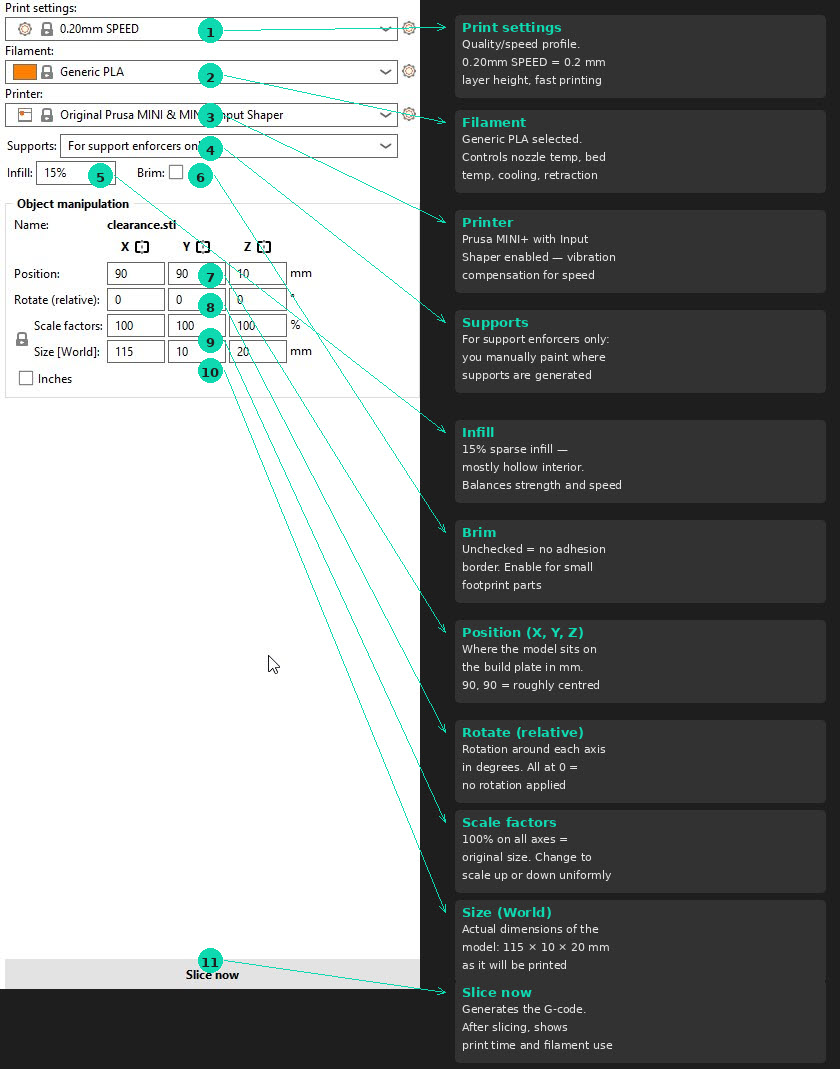The height and width of the screenshot is (1069, 840).
Task: Click the orange filament color swatch
Action: (x=25, y=71)
